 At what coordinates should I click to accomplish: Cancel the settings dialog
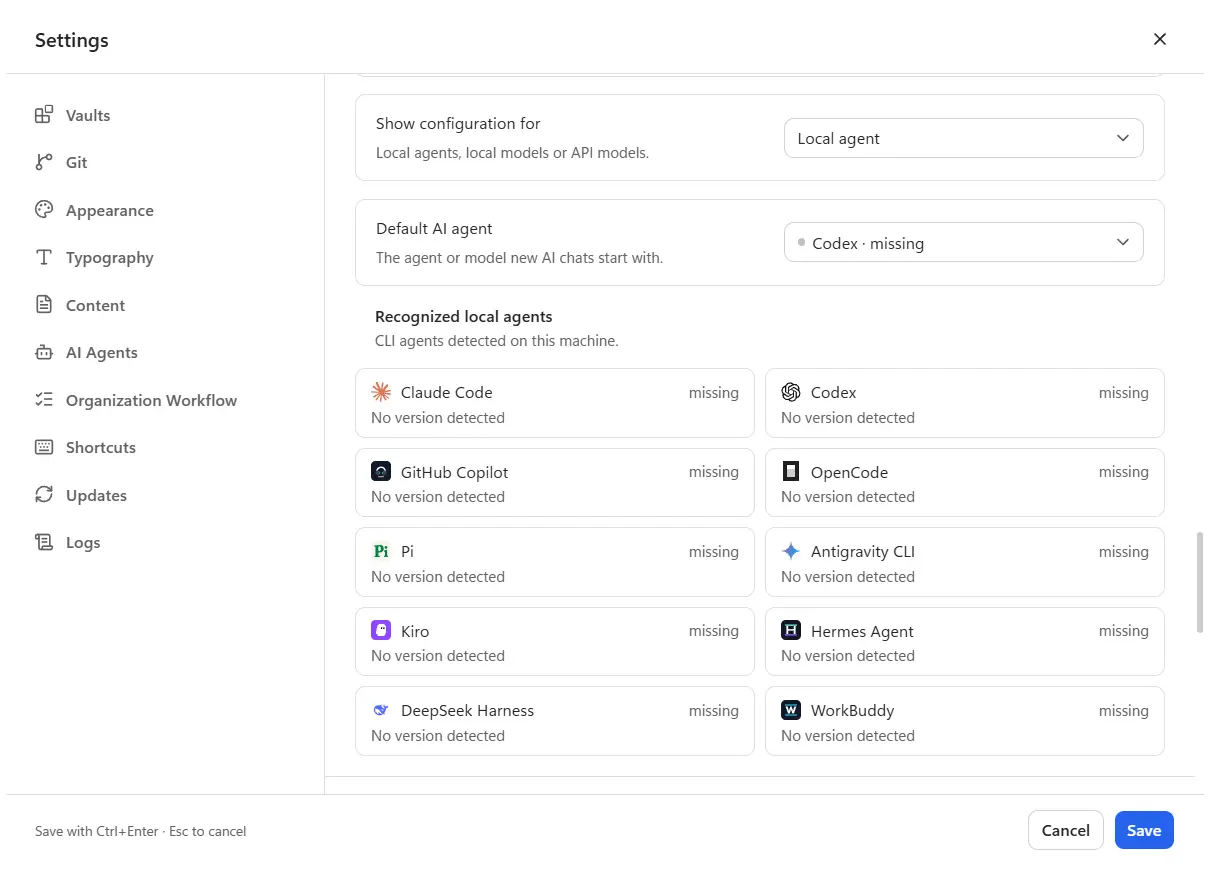tap(1065, 830)
